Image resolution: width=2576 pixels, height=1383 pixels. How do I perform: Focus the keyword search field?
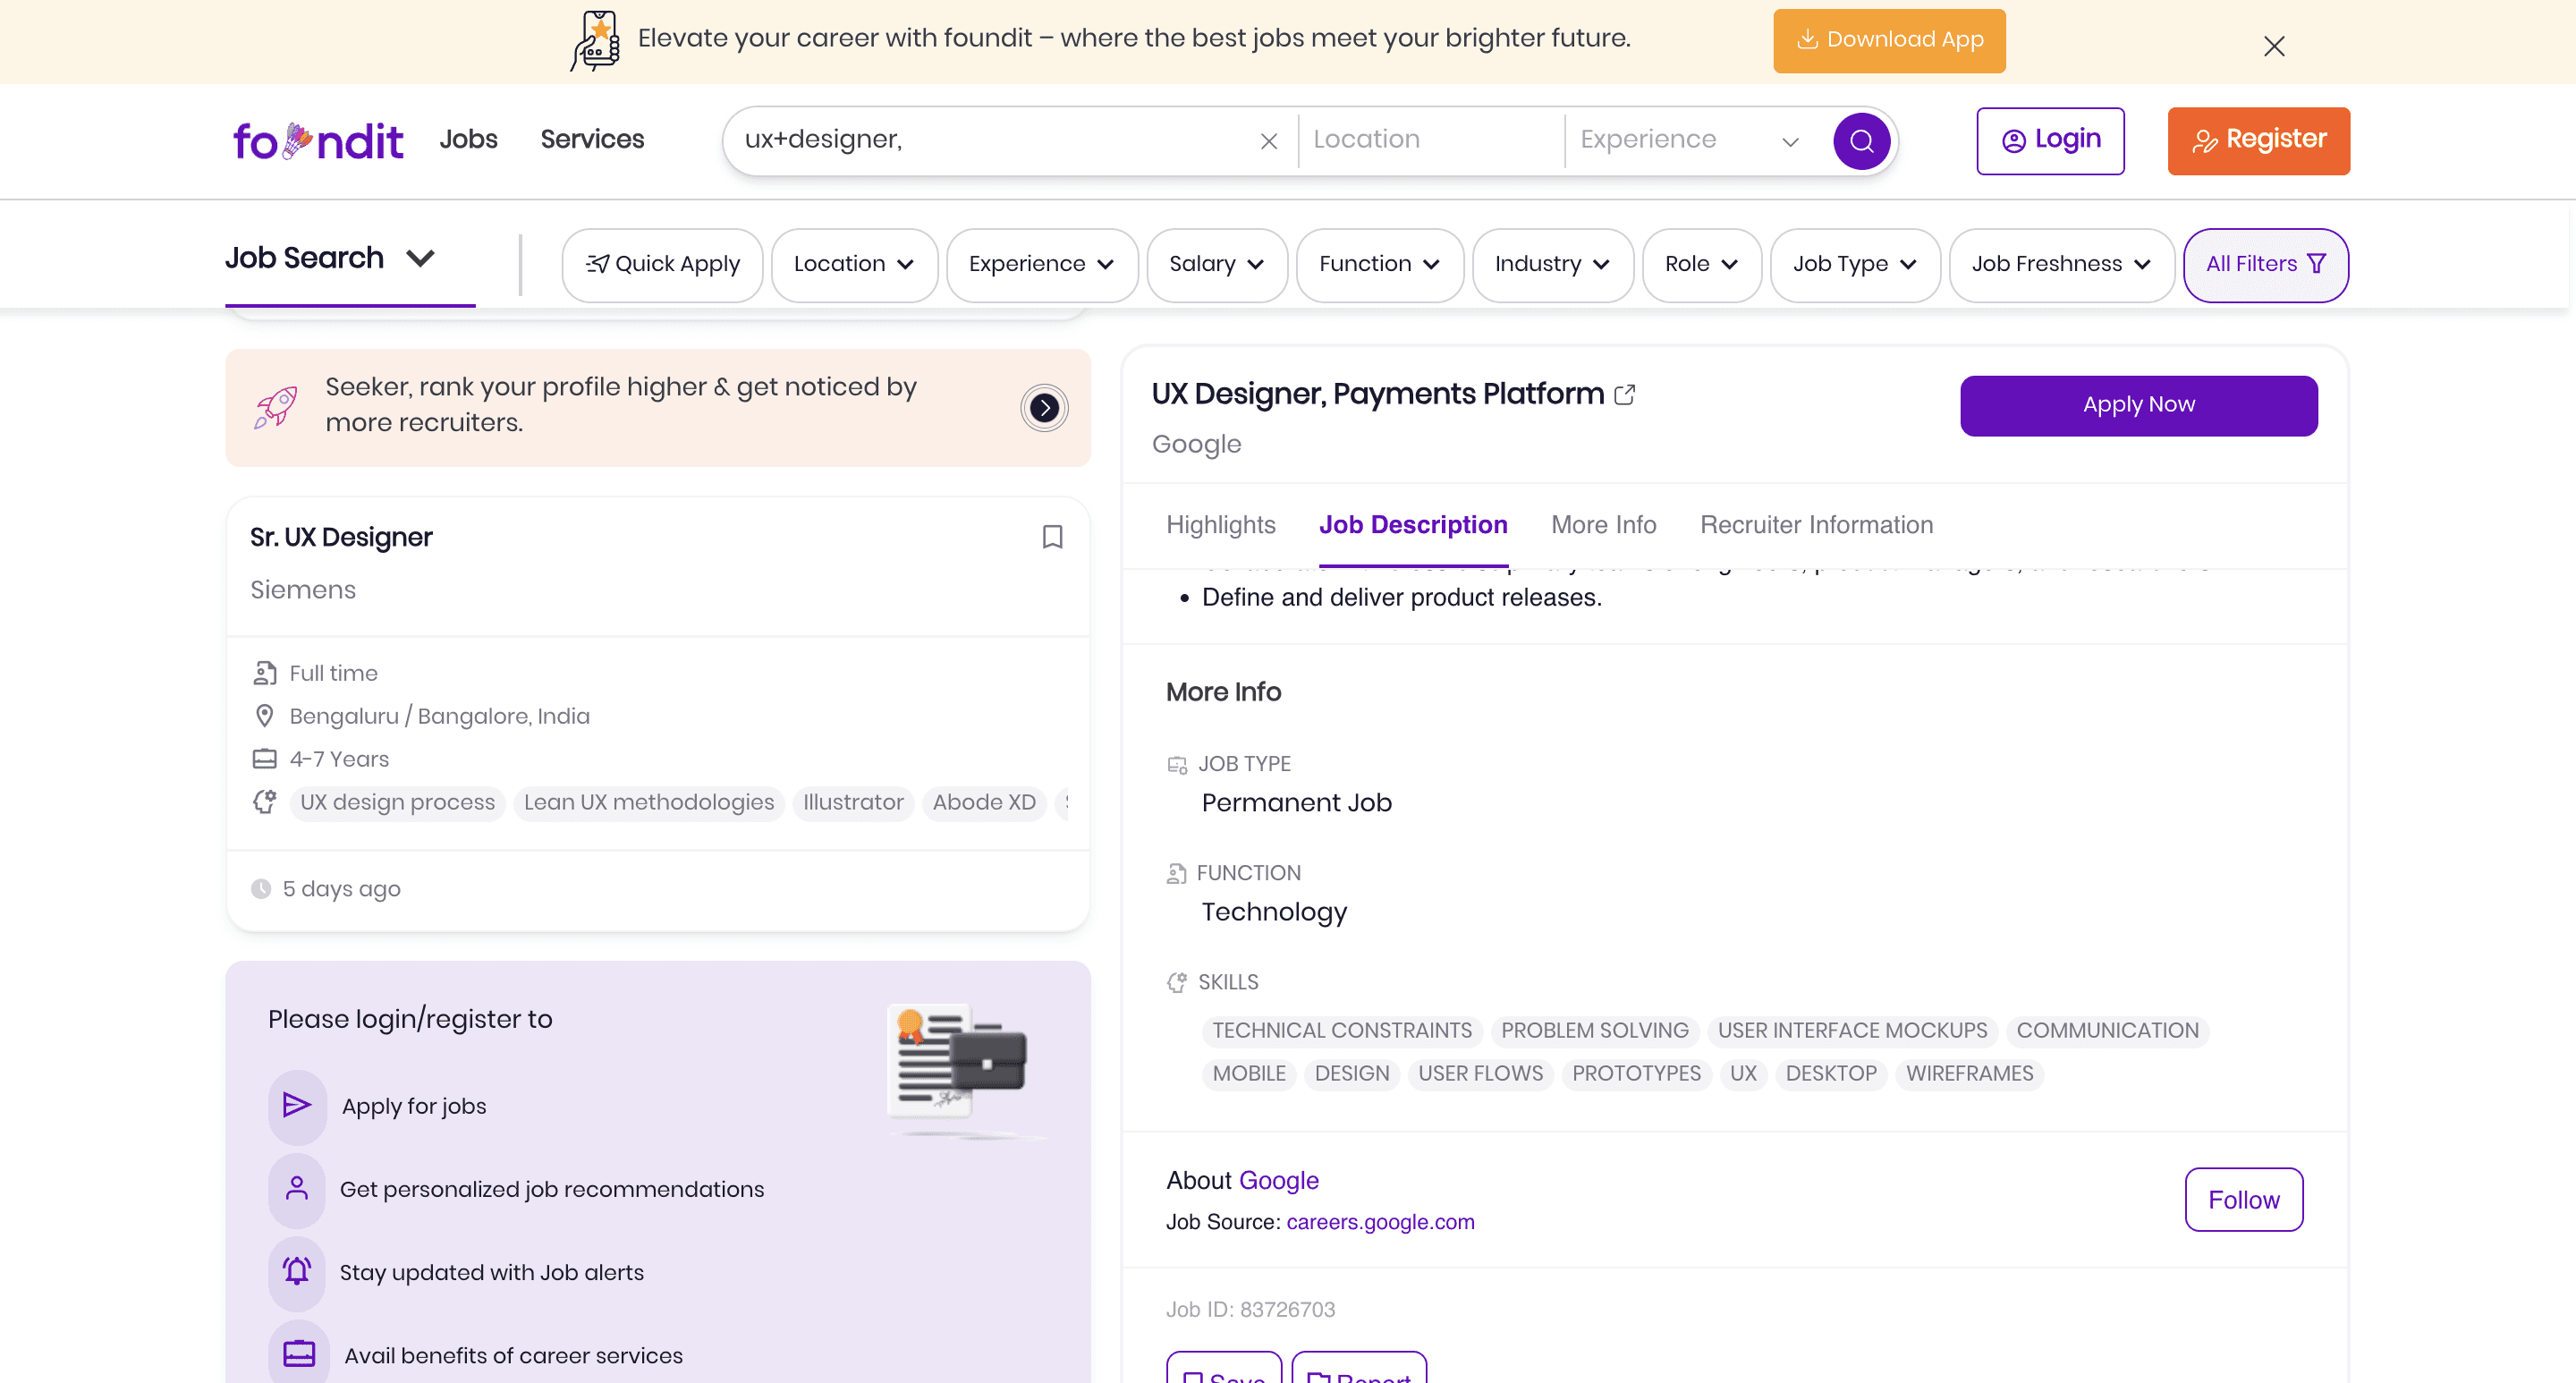990,141
